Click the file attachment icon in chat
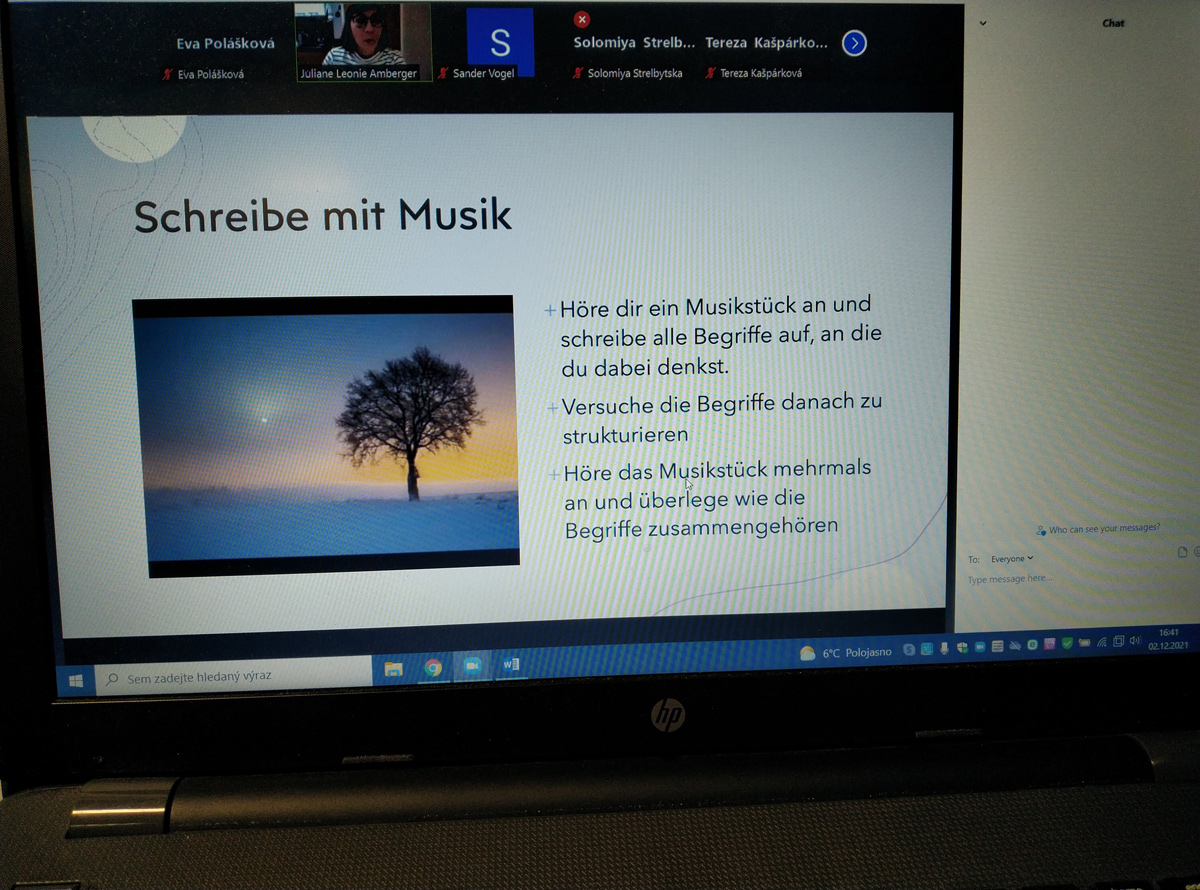1200x890 pixels. point(1182,552)
